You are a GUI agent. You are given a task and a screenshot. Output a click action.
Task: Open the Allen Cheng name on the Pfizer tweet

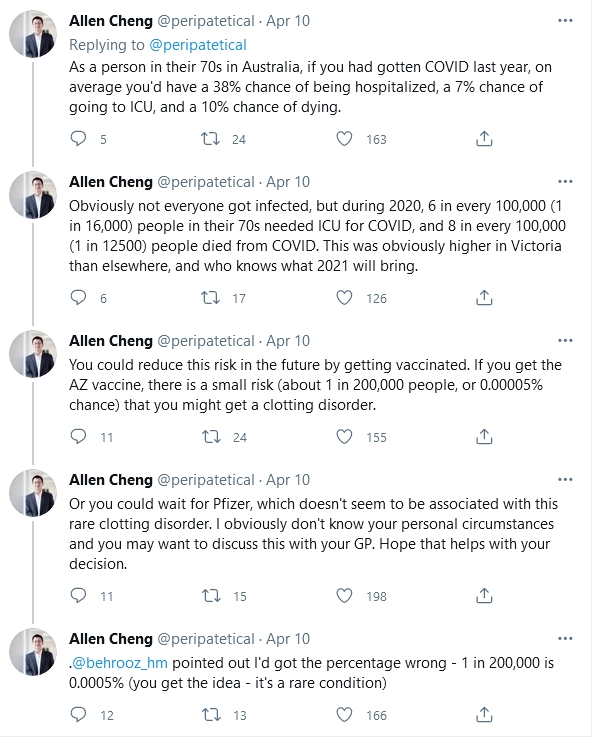pos(111,479)
